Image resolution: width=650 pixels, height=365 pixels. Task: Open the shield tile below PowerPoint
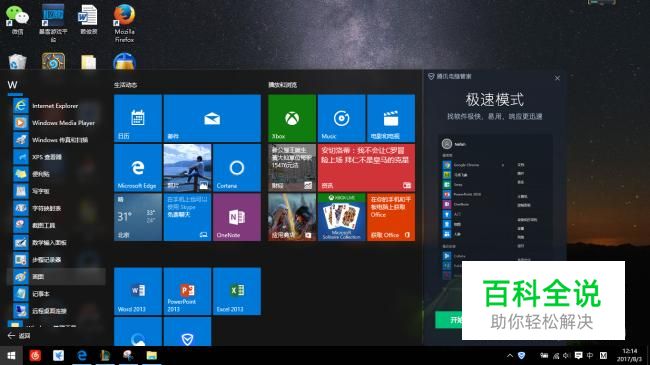click(187, 331)
